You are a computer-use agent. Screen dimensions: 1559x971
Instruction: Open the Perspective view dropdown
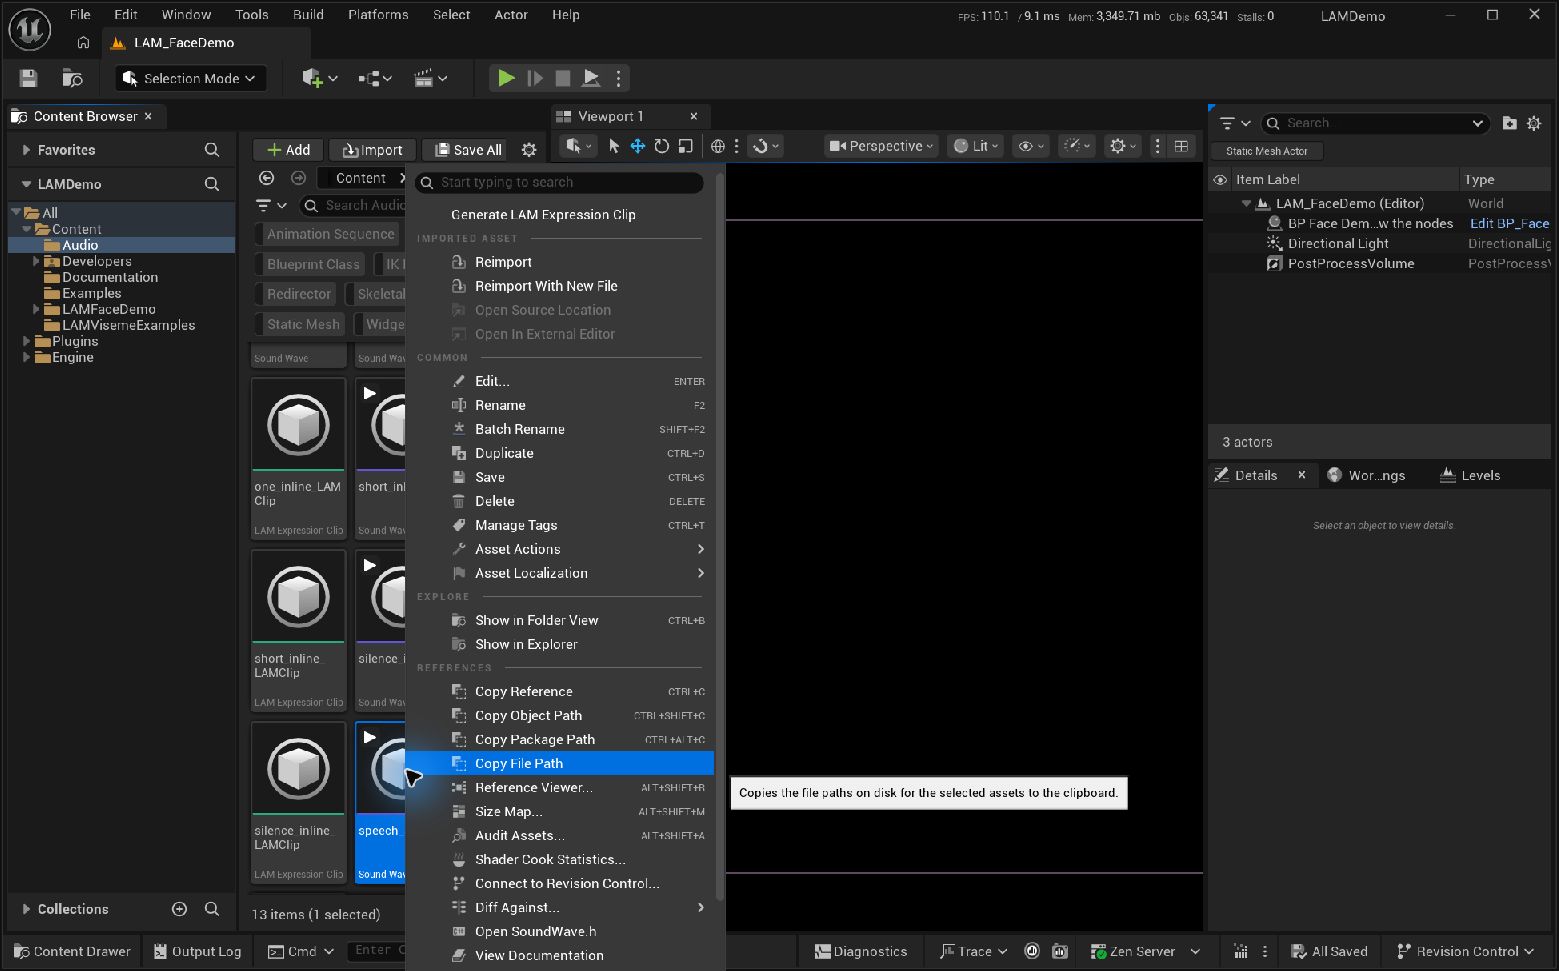coord(881,146)
